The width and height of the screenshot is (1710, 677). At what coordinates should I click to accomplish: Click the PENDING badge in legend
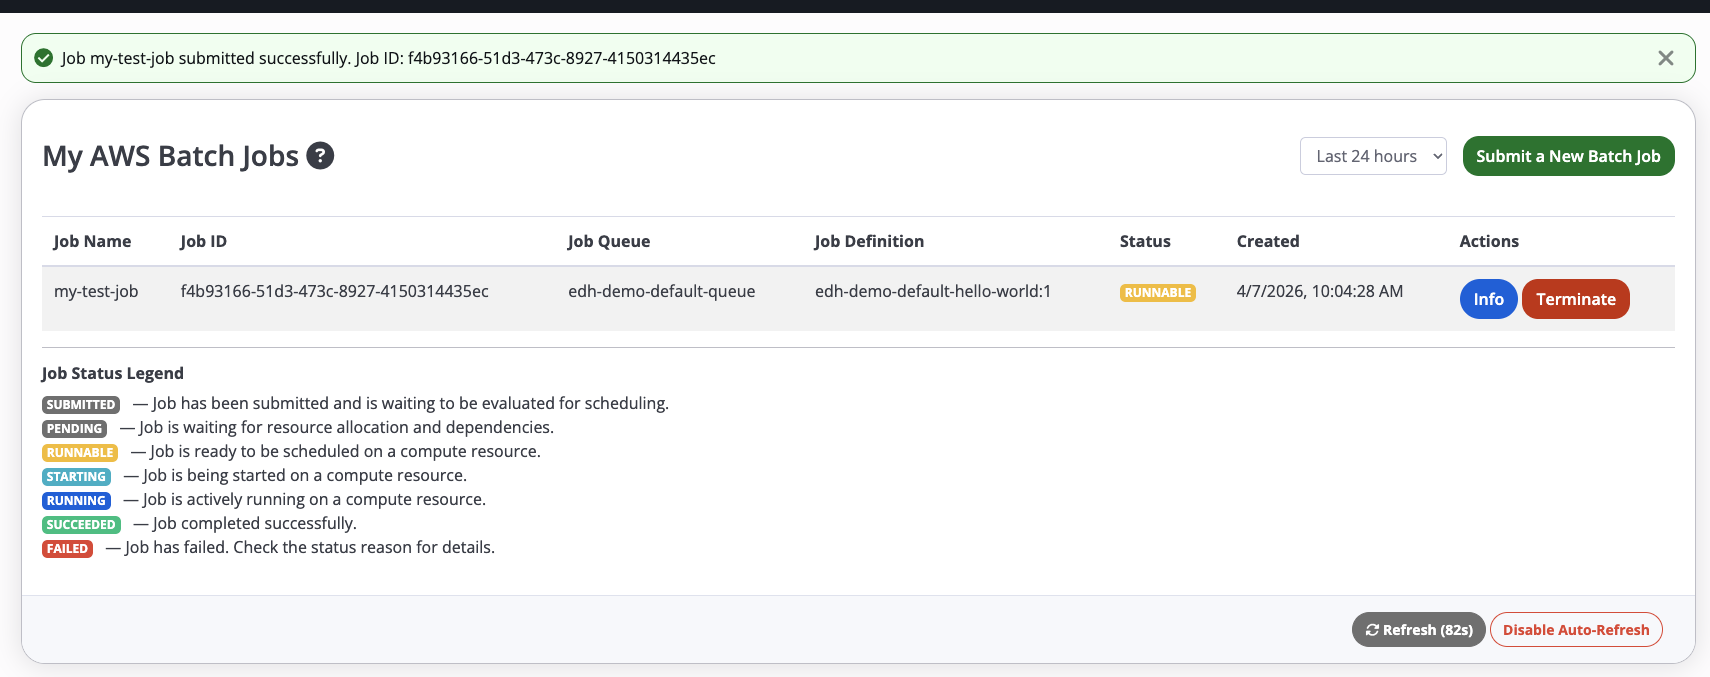pos(75,429)
